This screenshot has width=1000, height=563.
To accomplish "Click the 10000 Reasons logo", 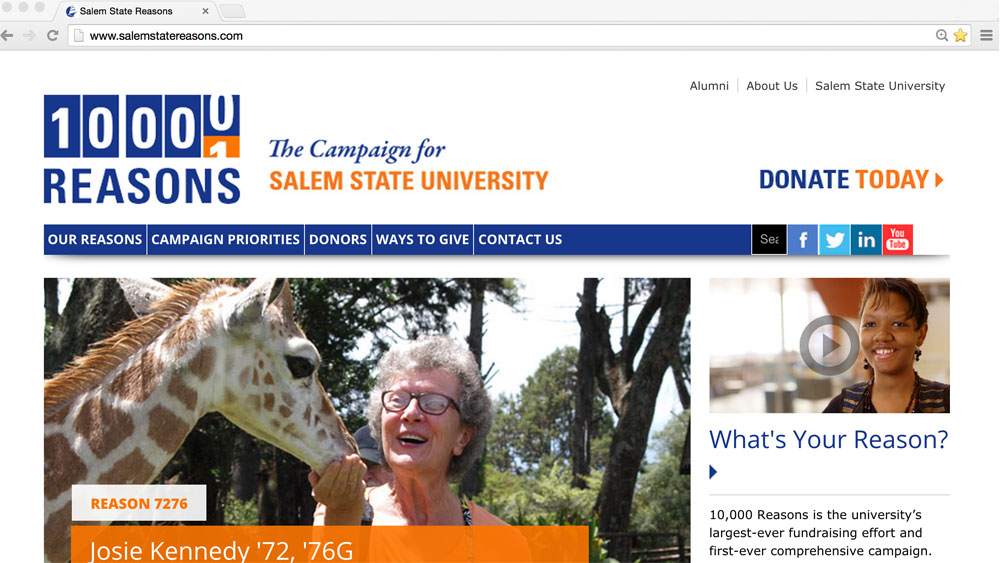I will pos(142,149).
